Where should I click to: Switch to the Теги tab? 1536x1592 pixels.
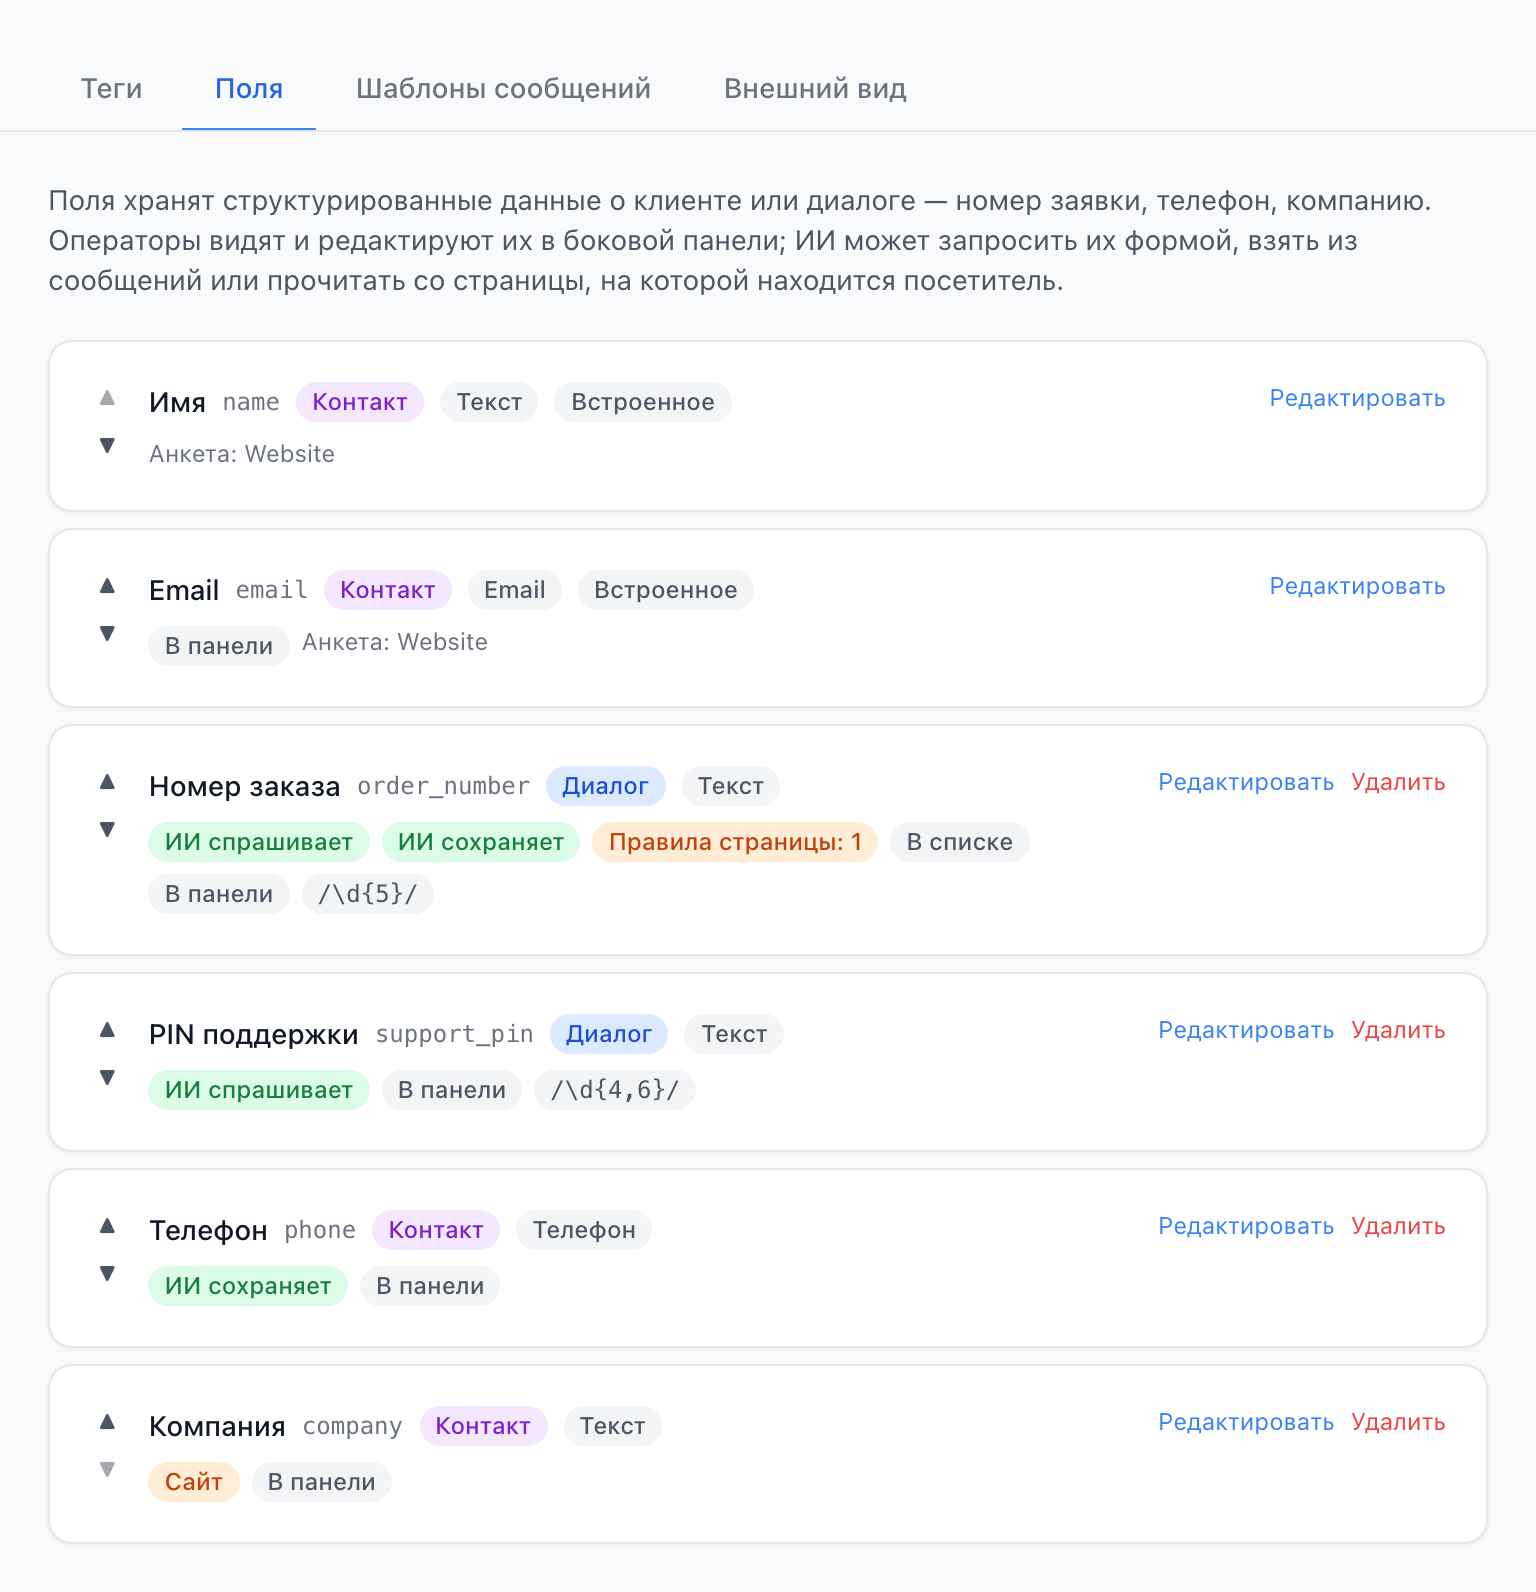111,89
